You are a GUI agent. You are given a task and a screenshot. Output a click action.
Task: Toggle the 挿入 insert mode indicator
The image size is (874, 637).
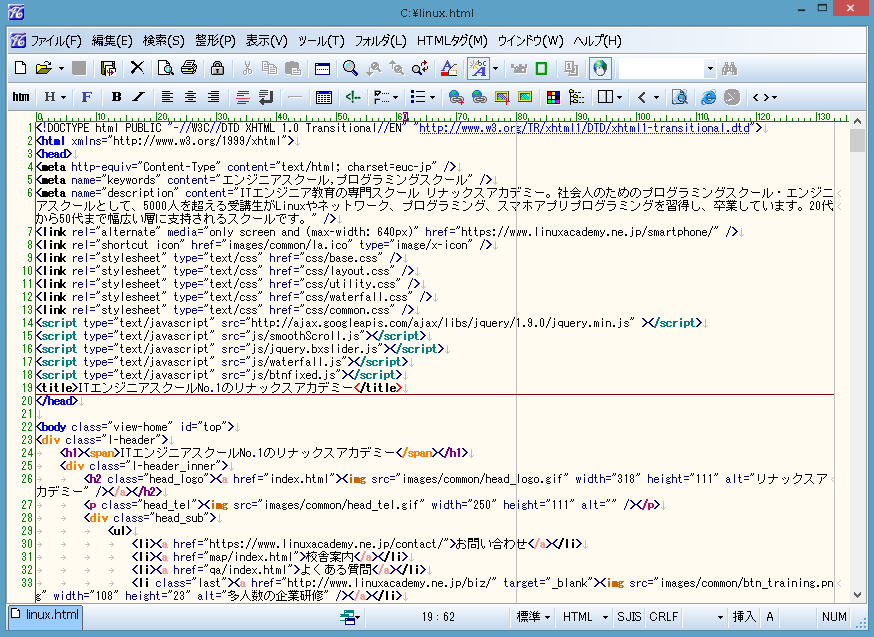coord(744,617)
